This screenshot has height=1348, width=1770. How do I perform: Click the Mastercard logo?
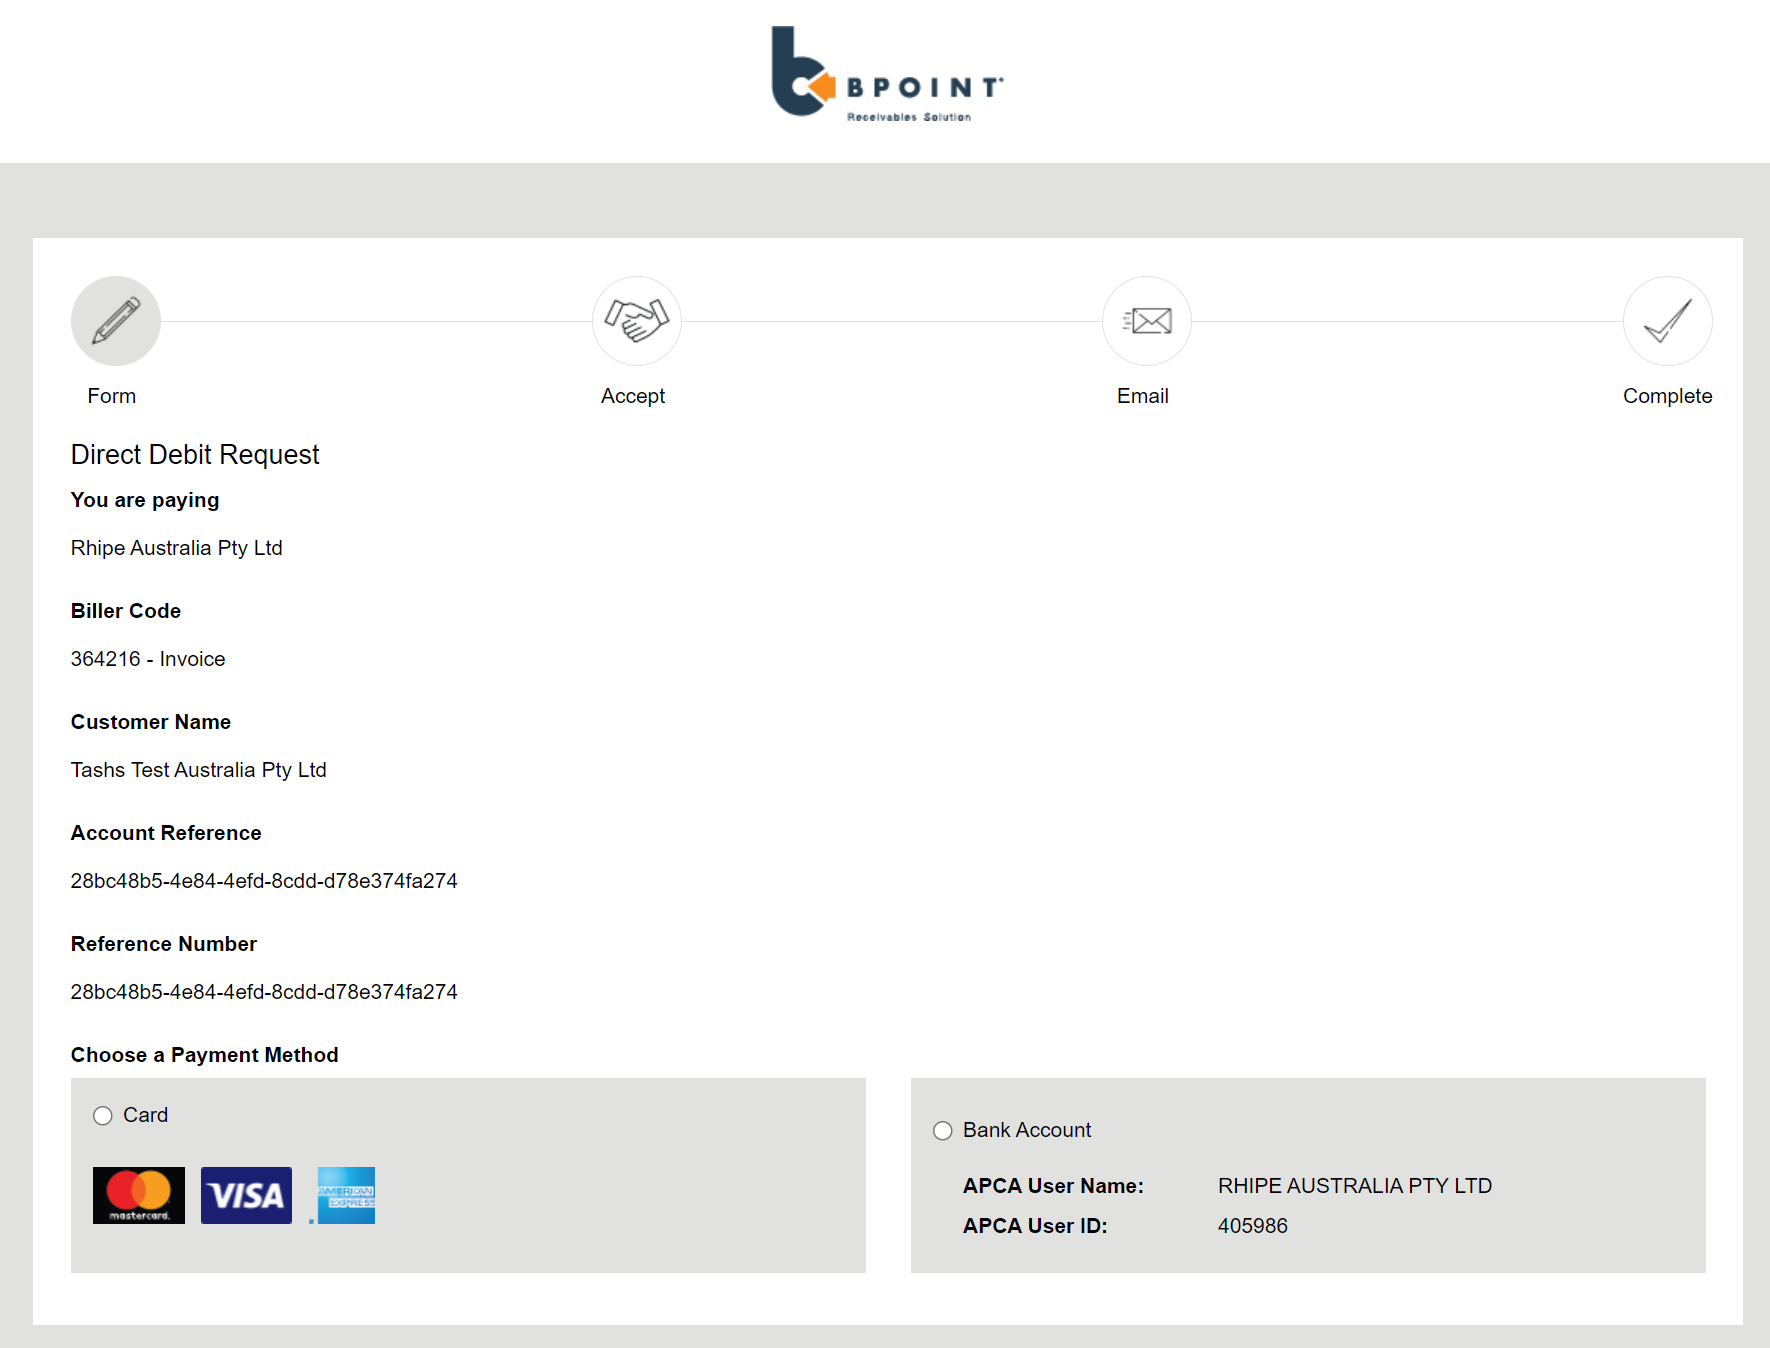[139, 1195]
